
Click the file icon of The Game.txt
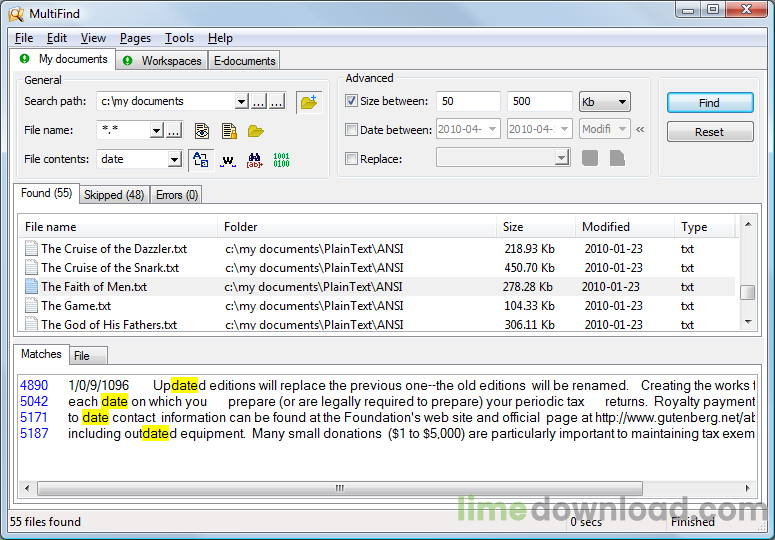tap(31, 305)
